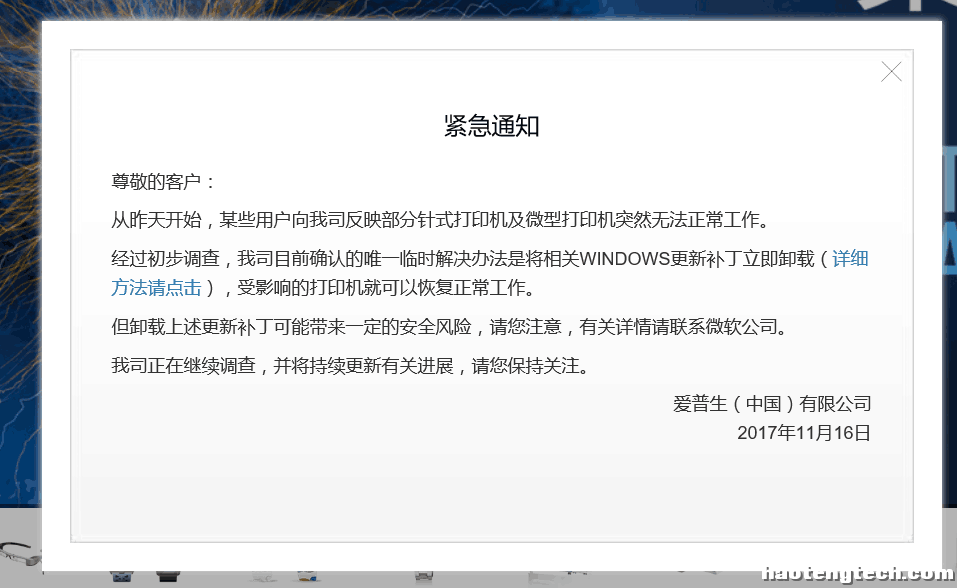
Task: Click the sentence beginning 但卸载上述更新补丁
Action: 450,327
